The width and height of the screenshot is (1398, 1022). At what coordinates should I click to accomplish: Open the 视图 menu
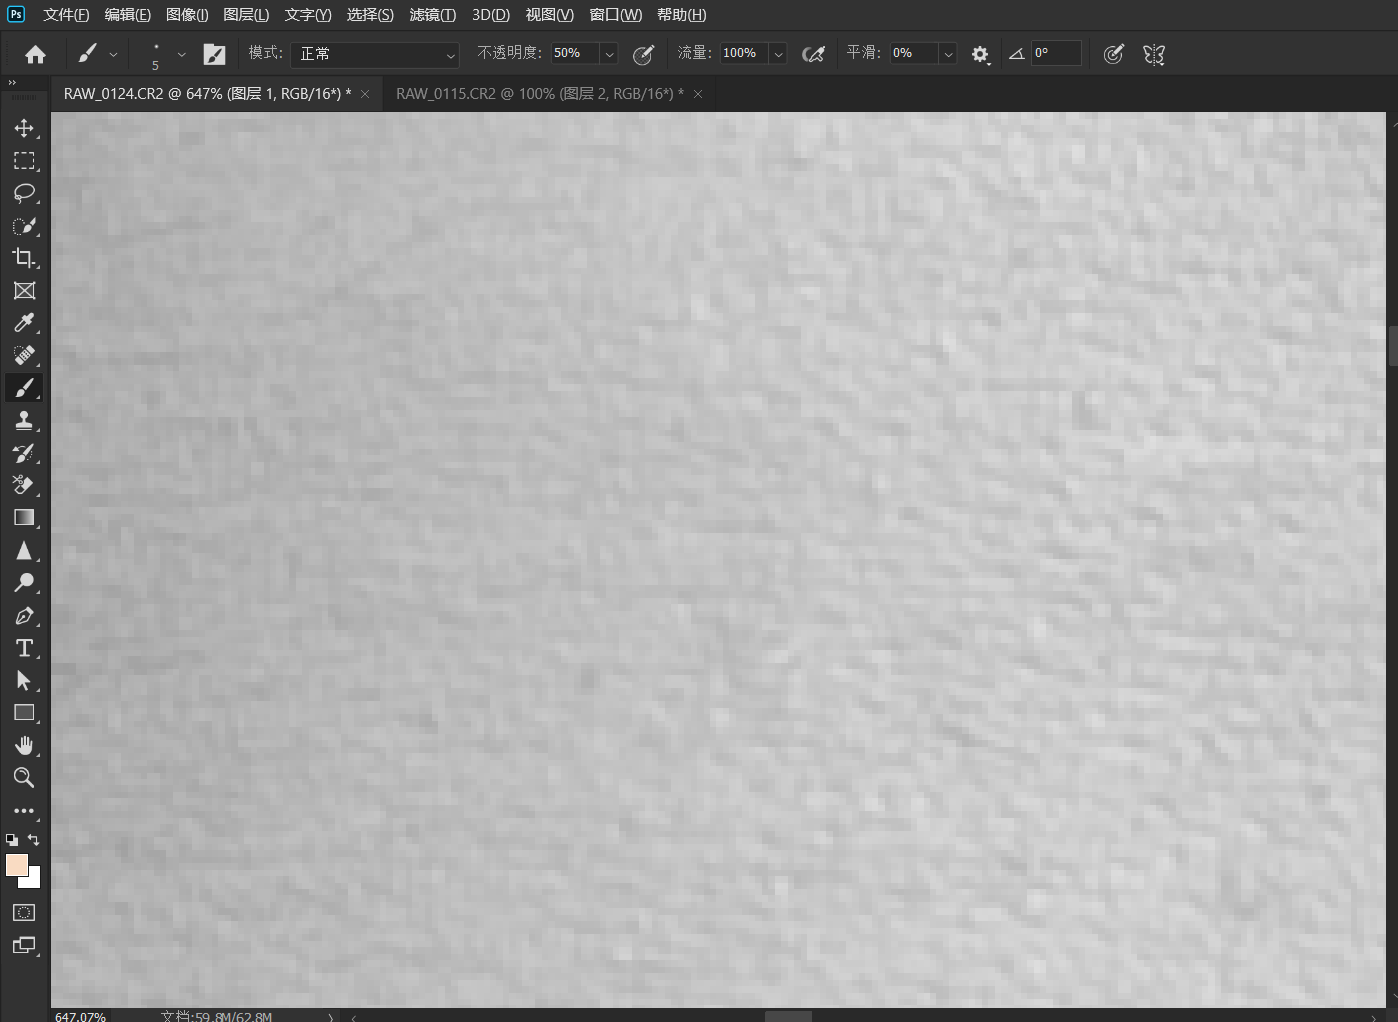pos(550,15)
